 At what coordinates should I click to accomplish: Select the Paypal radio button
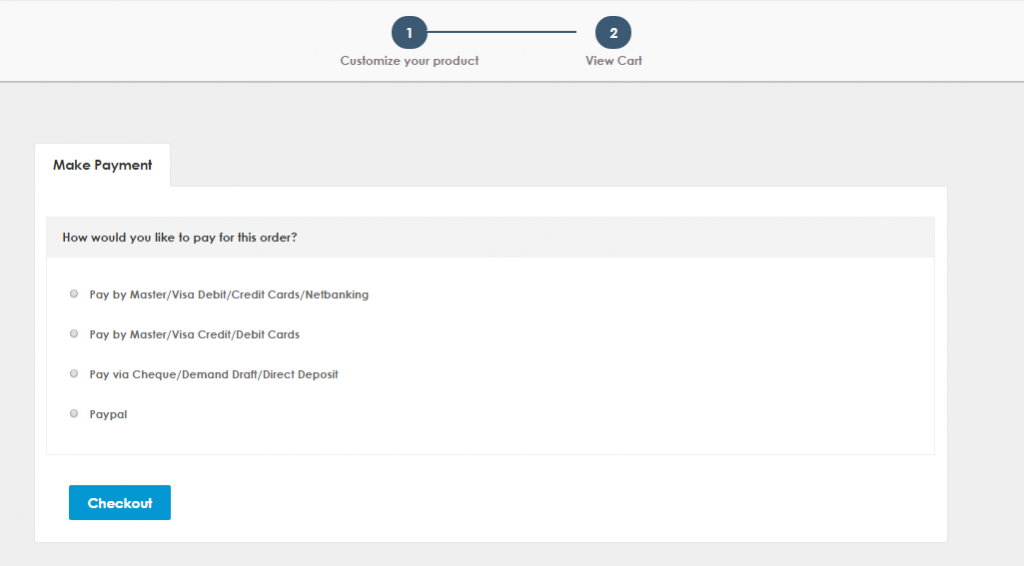click(x=74, y=413)
